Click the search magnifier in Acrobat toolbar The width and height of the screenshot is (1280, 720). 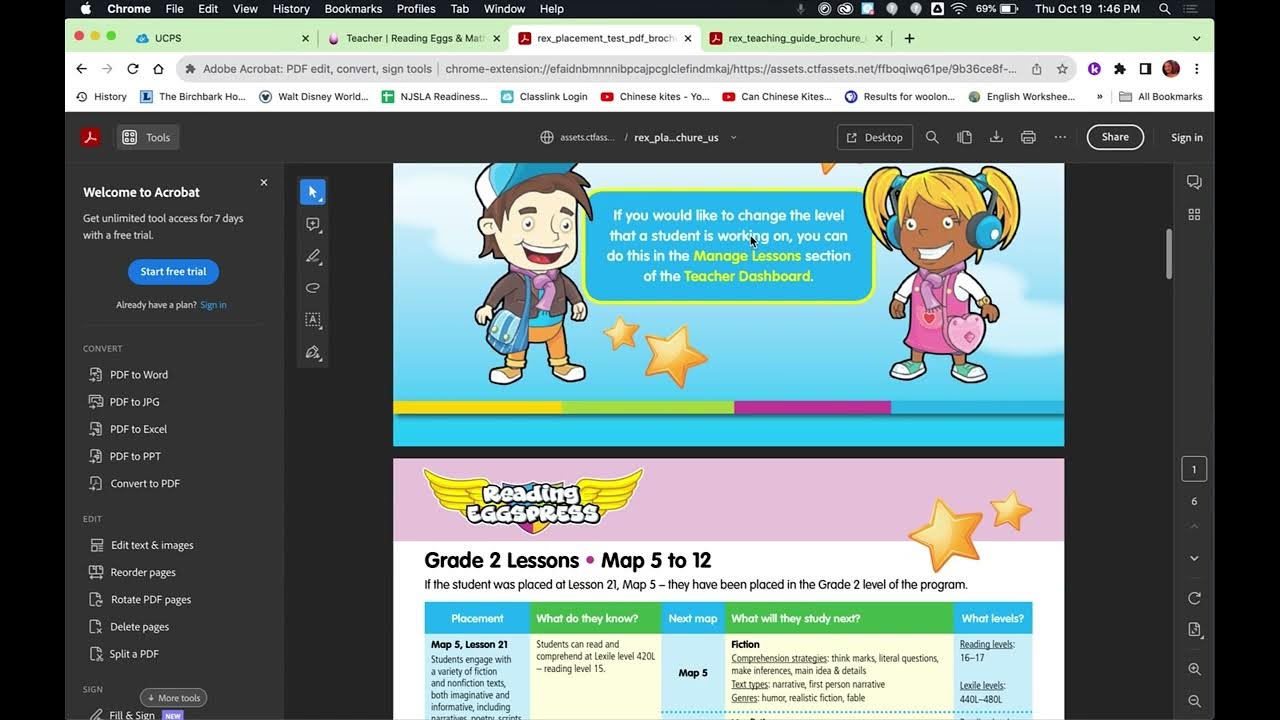932,137
